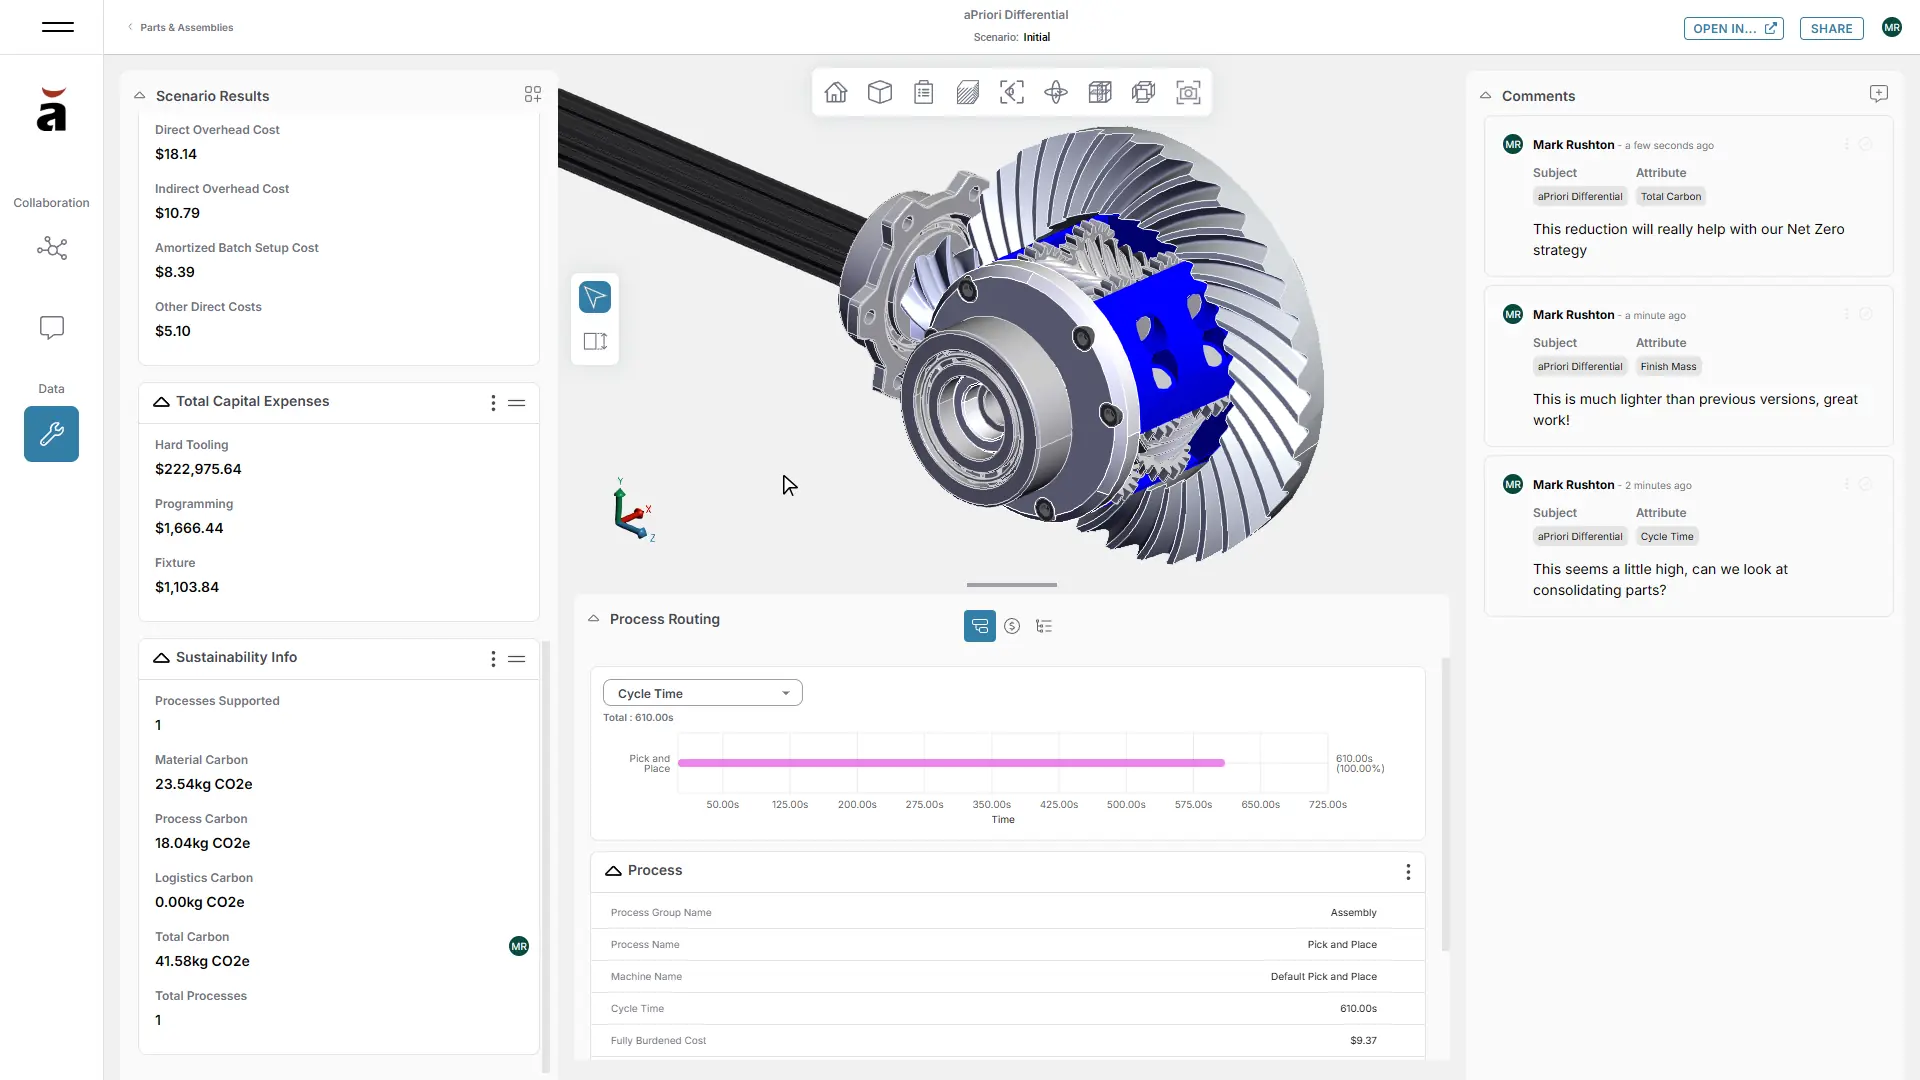
Task: Open the hamburger menu top left
Action: click(57, 27)
